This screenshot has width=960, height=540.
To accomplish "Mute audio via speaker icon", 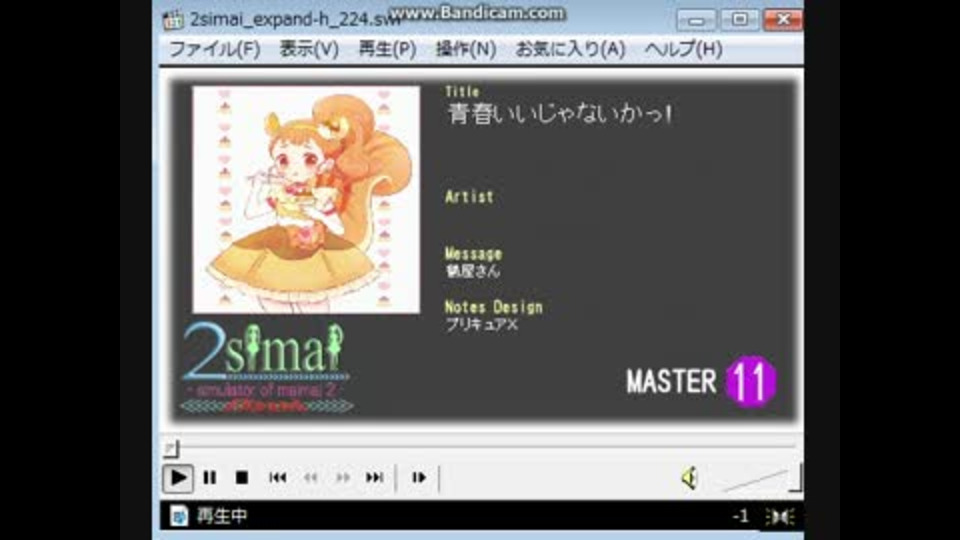I will 689,478.
